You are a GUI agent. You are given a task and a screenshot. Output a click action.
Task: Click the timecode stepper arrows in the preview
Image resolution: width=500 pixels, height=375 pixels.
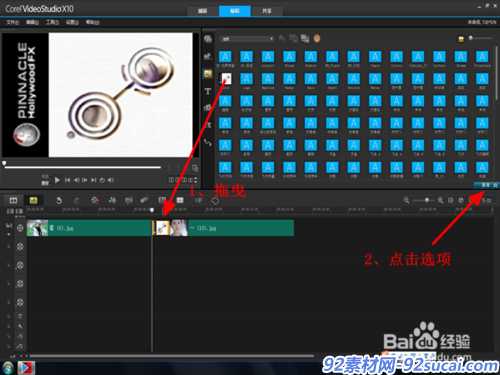click(x=195, y=180)
